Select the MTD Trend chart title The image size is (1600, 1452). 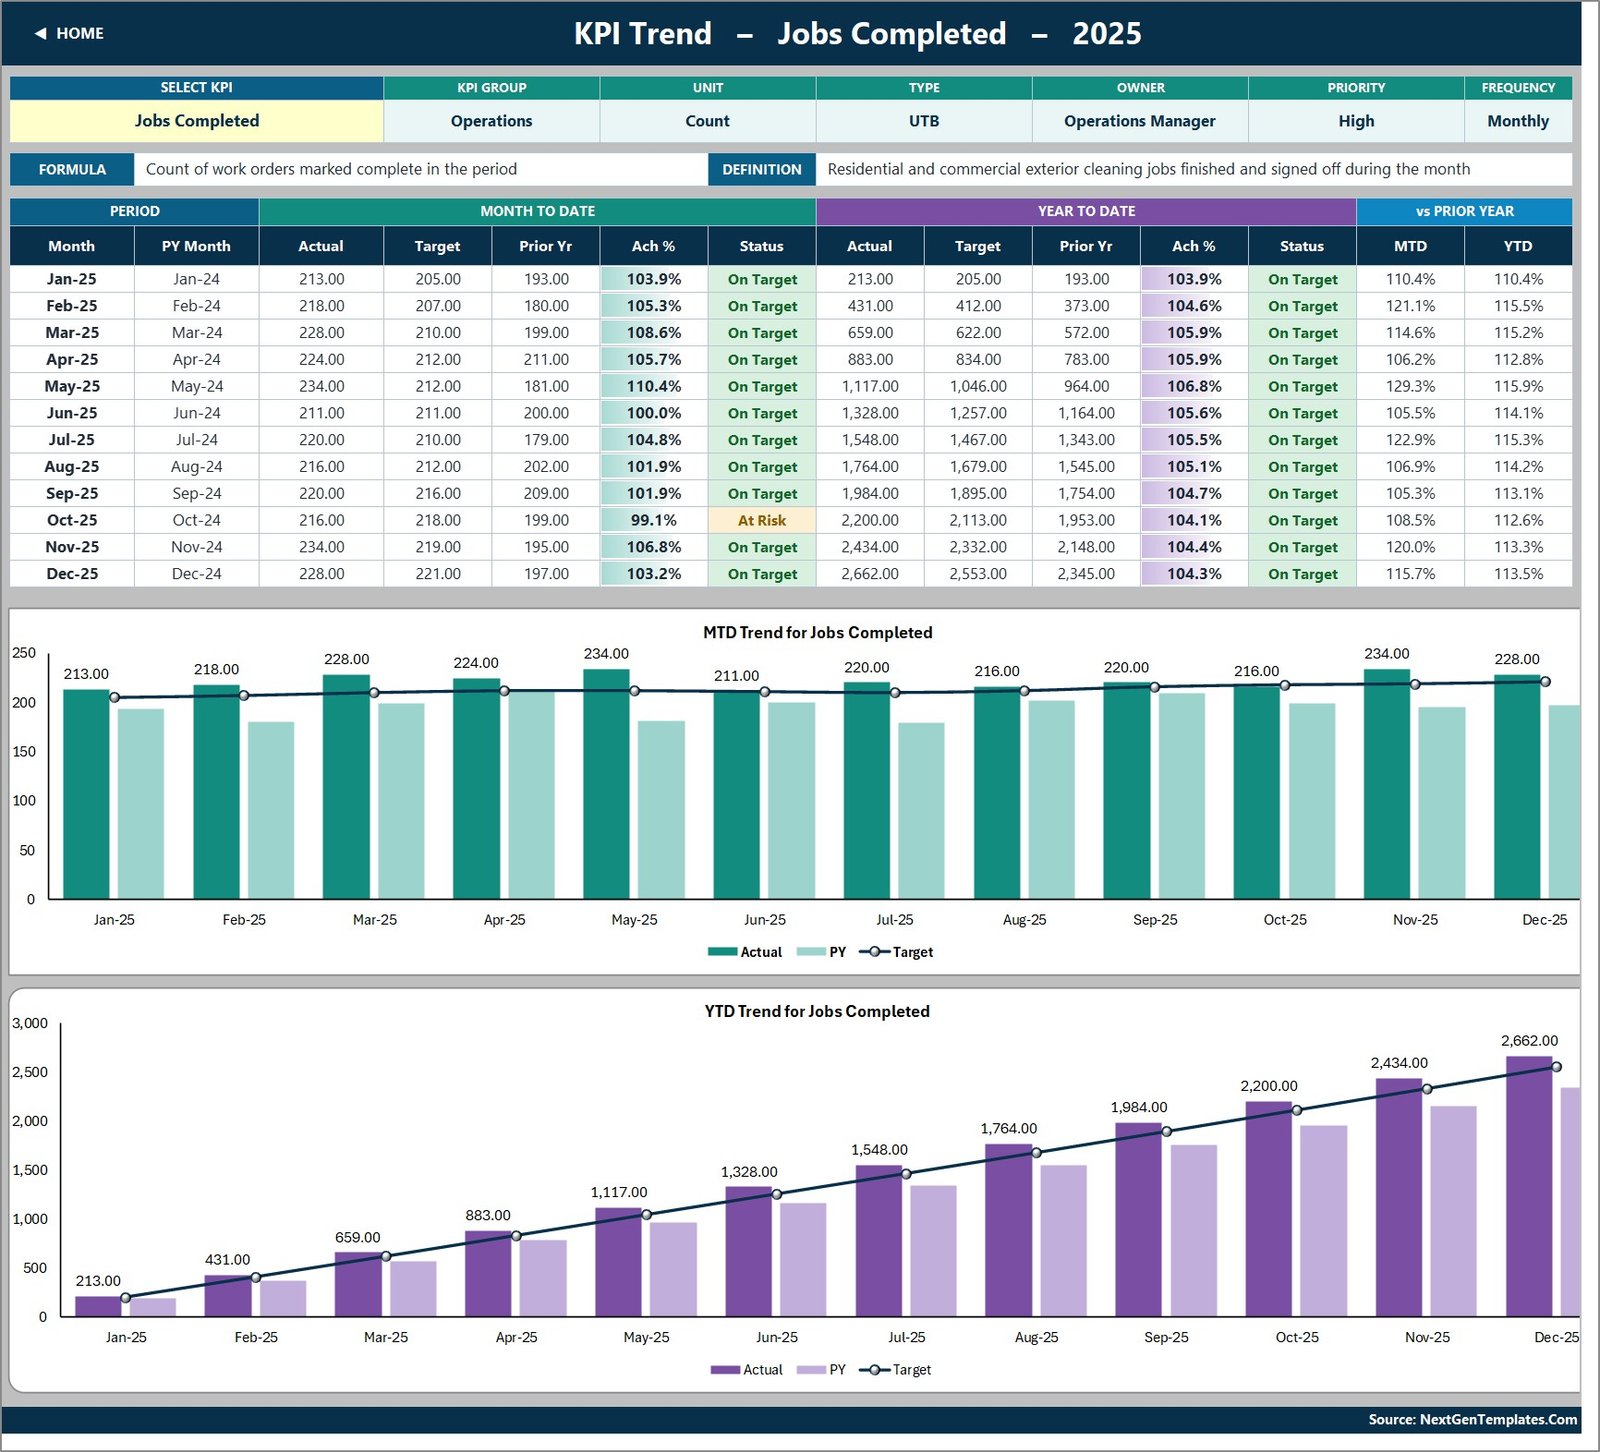coord(817,632)
